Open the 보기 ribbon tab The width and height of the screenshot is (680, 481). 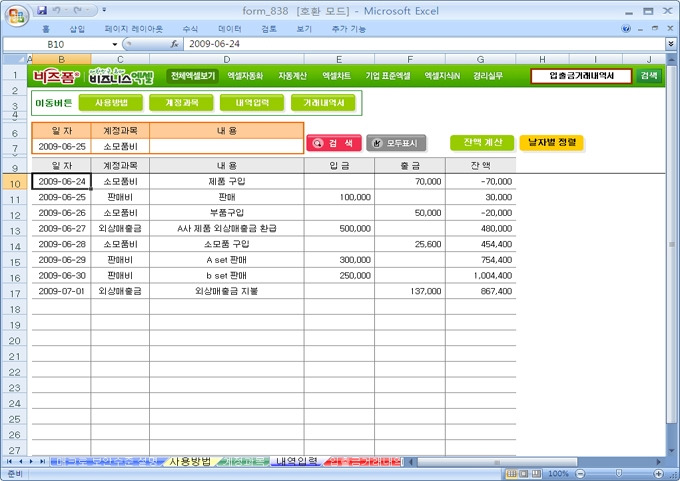304,29
